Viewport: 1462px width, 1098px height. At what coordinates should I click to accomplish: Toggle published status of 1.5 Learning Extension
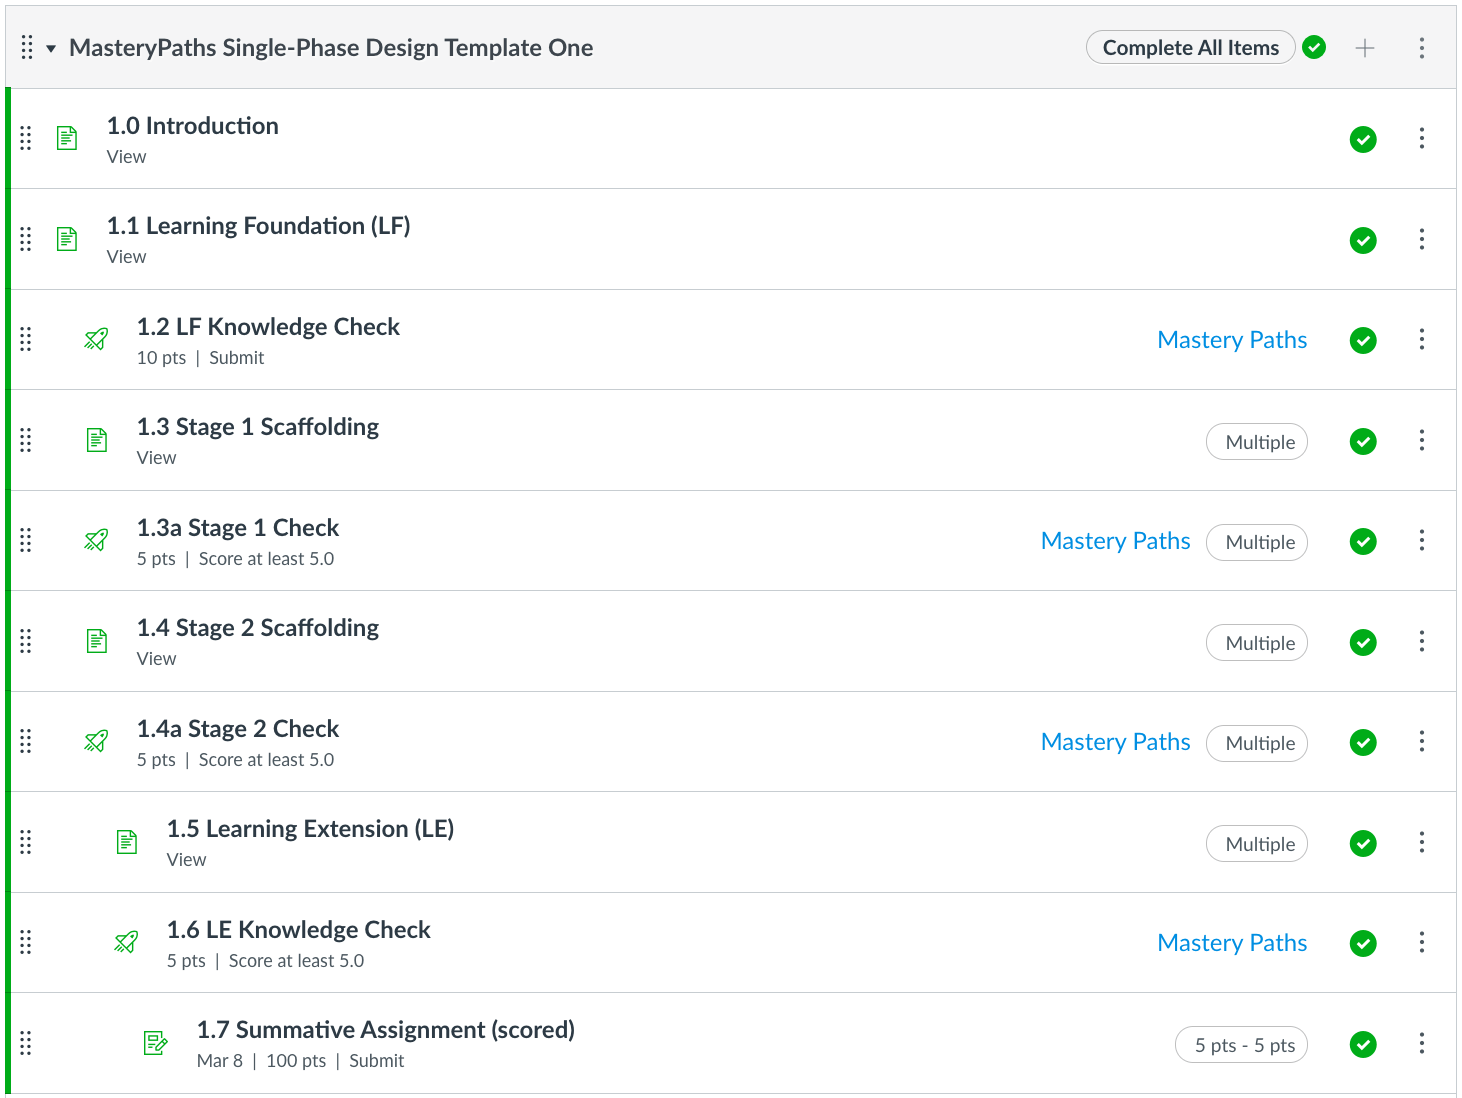click(x=1363, y=843)
